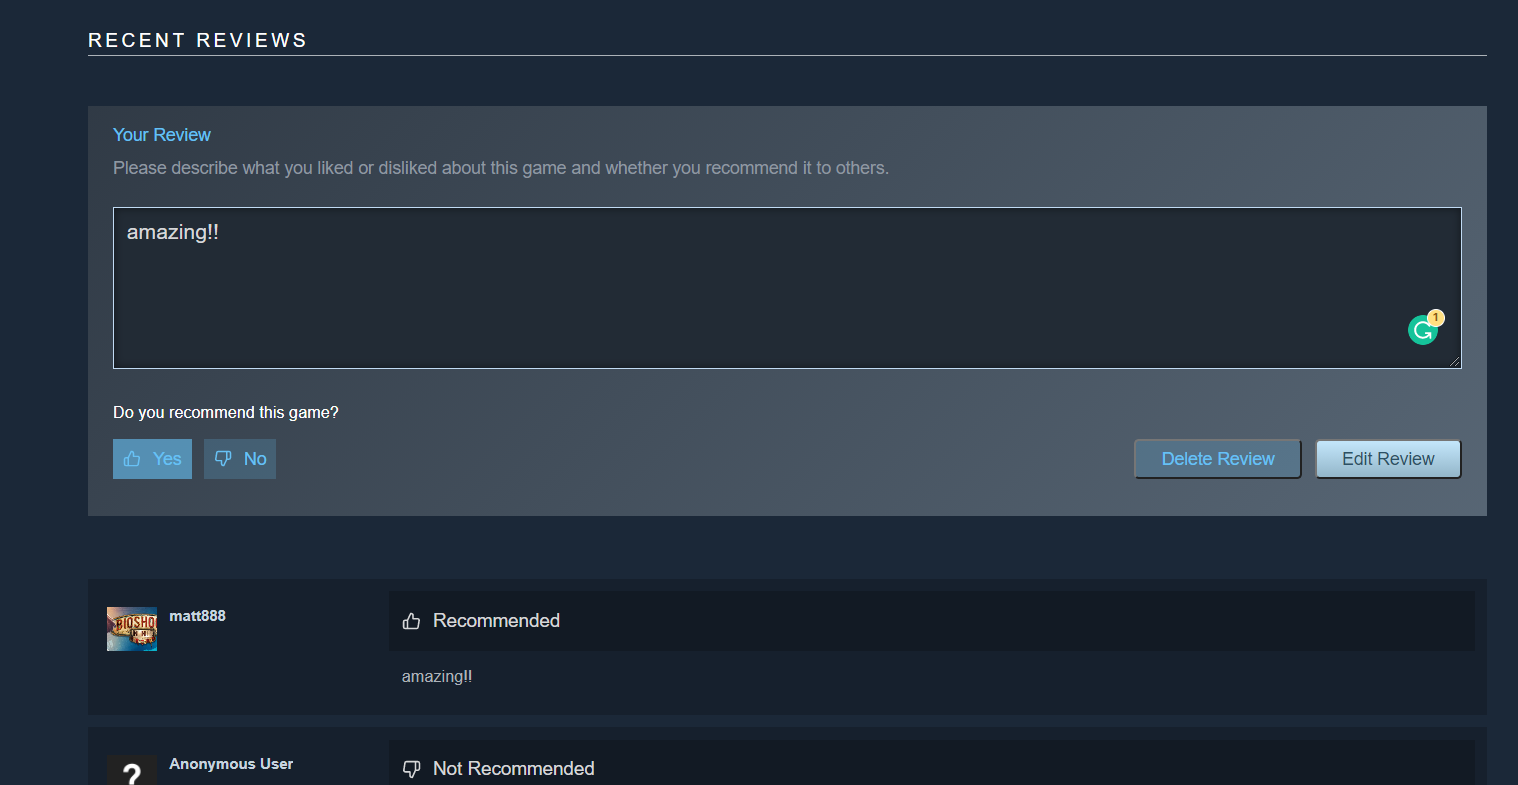Click the Not Recommended review label
The height and width of the screenshot is (785, 1518).
click(514, 769)
